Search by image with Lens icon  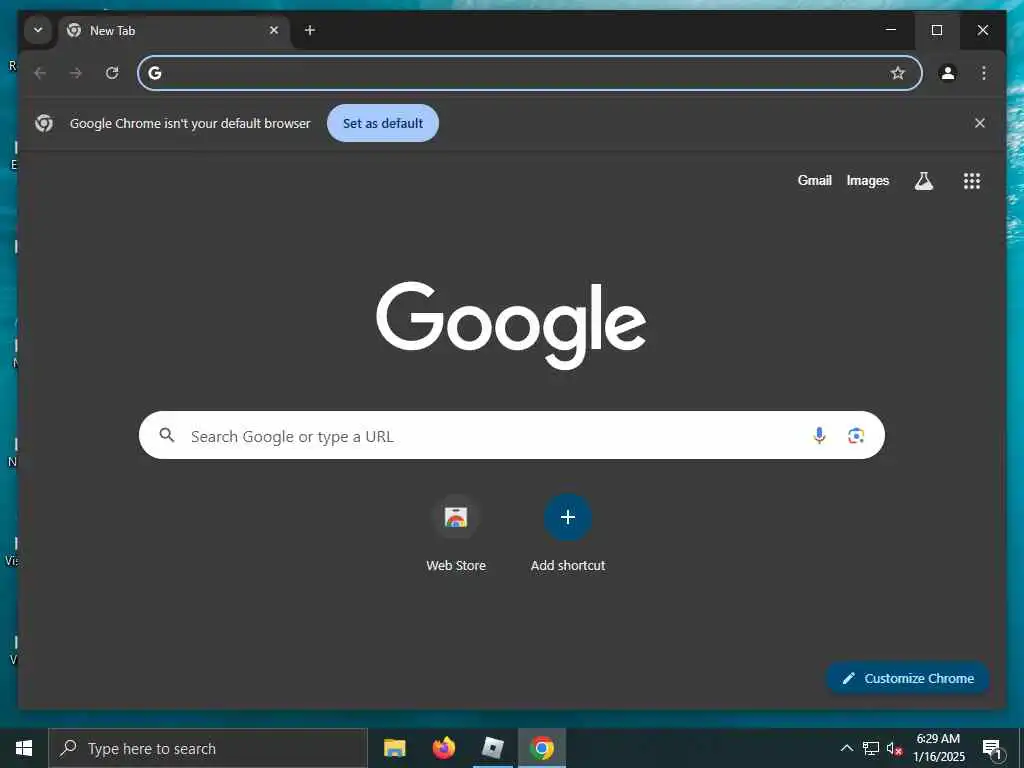856,436
